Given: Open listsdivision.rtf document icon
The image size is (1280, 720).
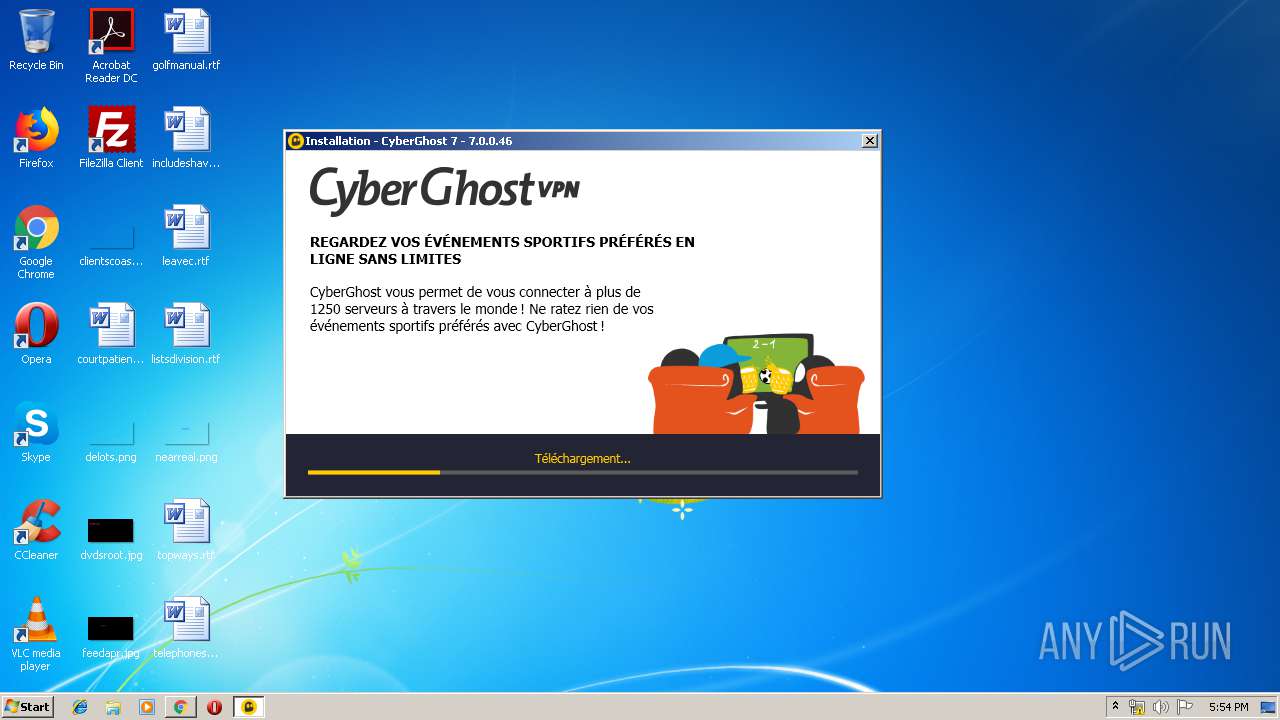Looking at the screenshot, I should pos(186,334).
